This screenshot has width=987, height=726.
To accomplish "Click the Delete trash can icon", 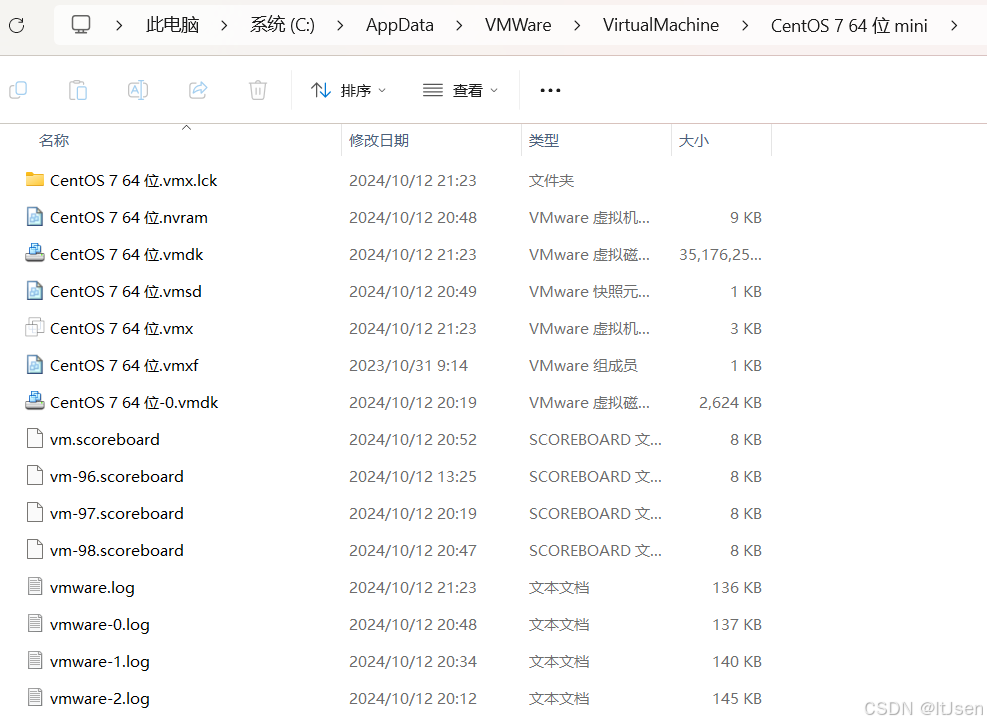I will point(257,90).
